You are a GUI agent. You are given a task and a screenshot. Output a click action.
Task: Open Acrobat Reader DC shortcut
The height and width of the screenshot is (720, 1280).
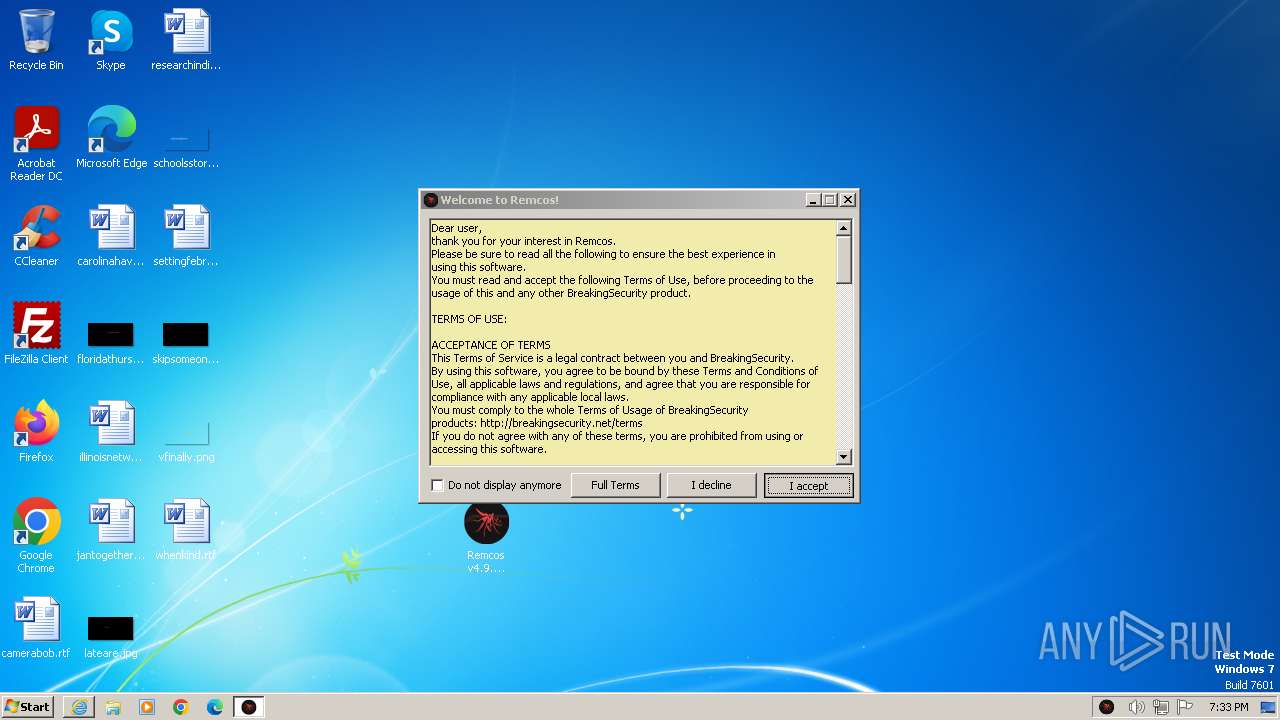pyautogui.click(x=36, y=144)
